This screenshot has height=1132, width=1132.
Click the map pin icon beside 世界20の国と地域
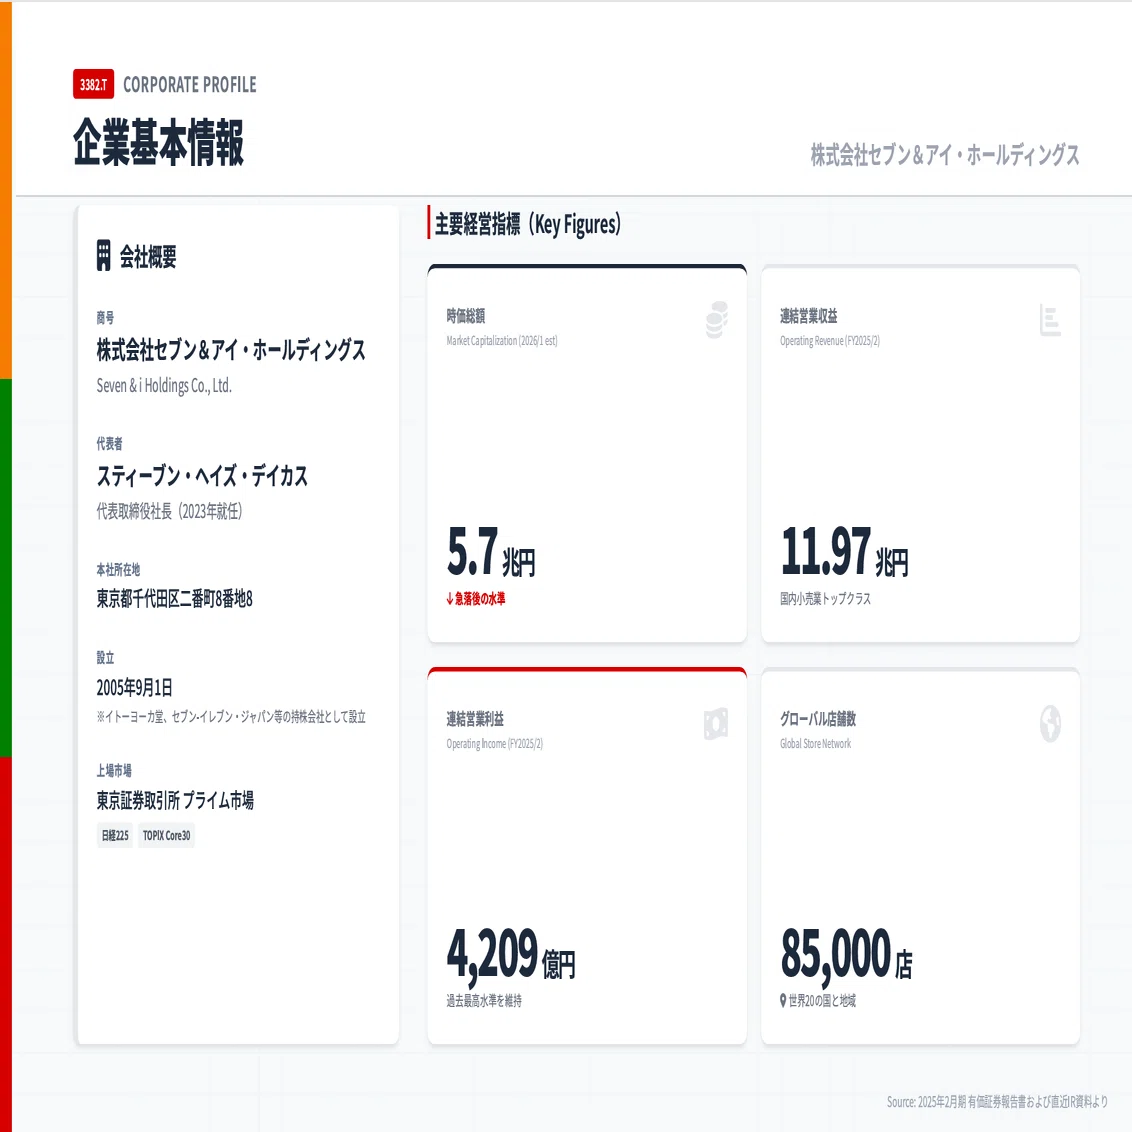pyautogui.click(x=783, y=1001)
